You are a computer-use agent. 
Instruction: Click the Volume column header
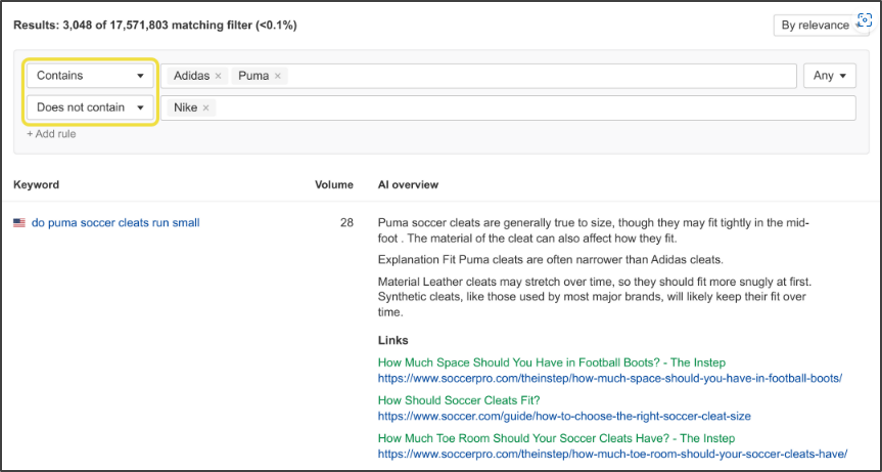pyautogui.click(x=334, y=185)
